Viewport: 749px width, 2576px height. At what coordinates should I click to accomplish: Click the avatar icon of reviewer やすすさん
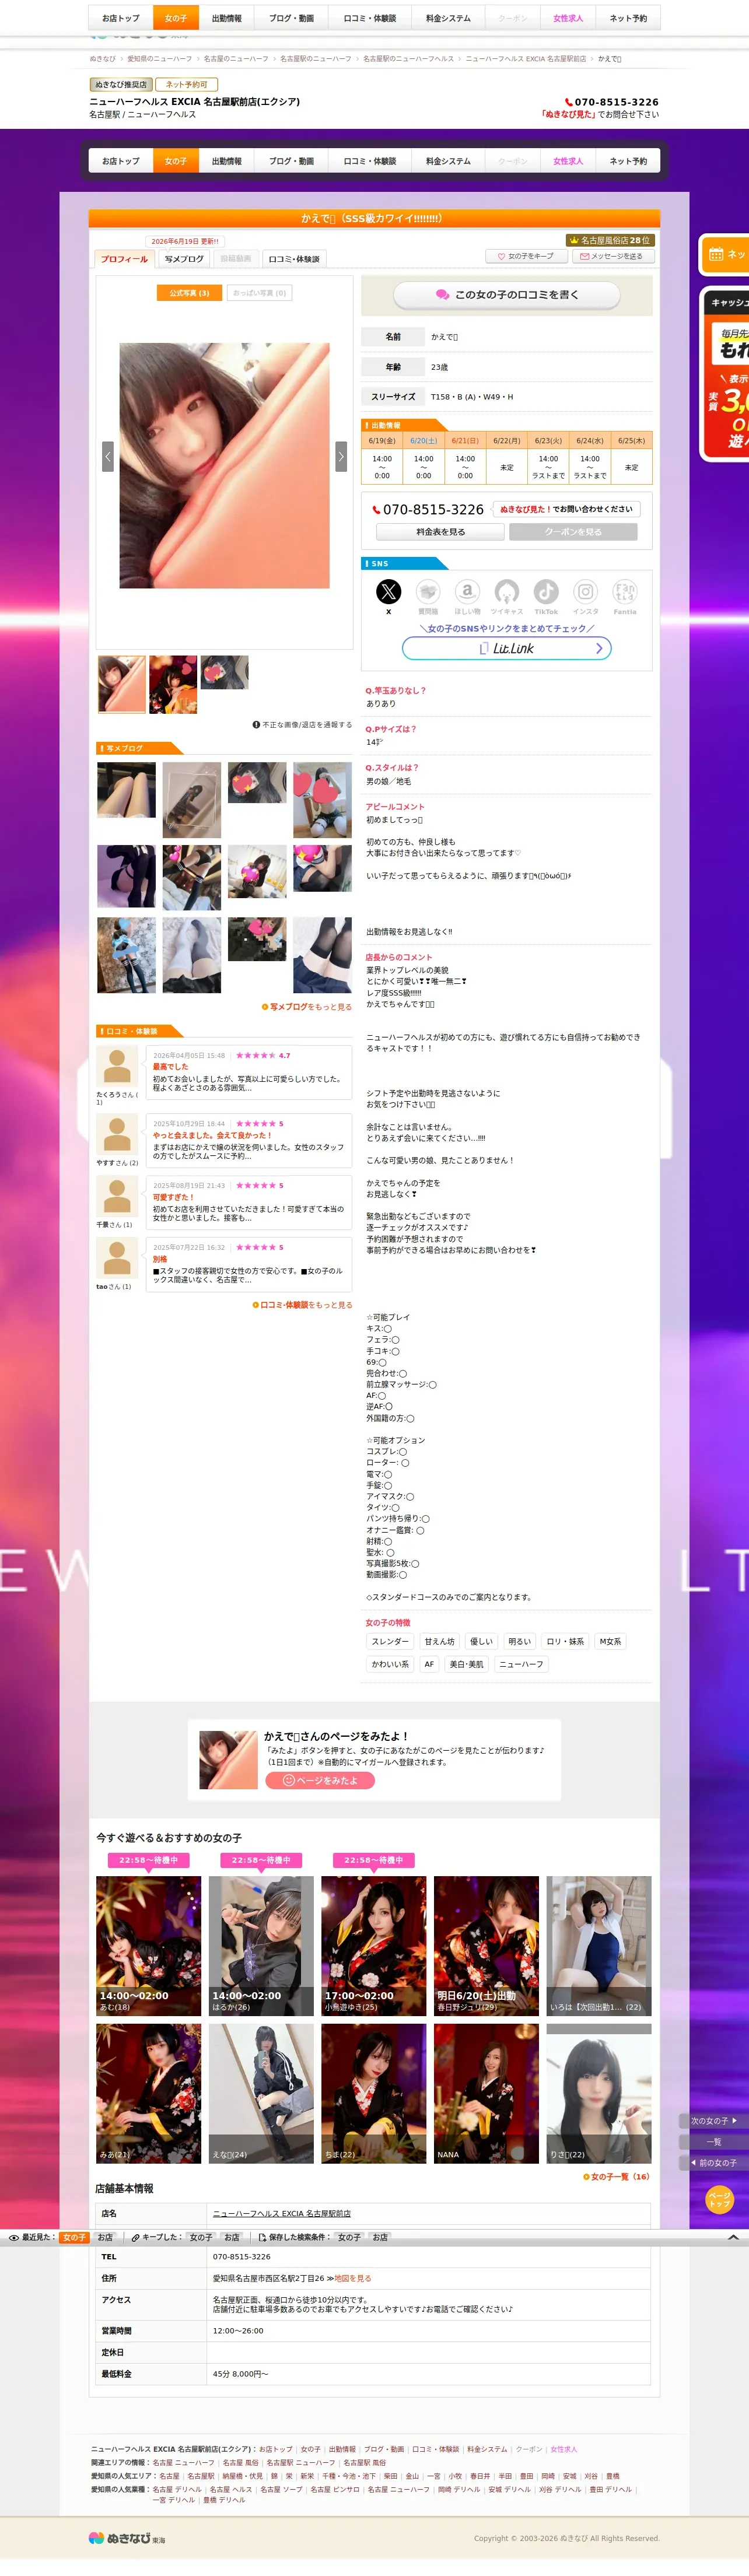(117, 1134)
